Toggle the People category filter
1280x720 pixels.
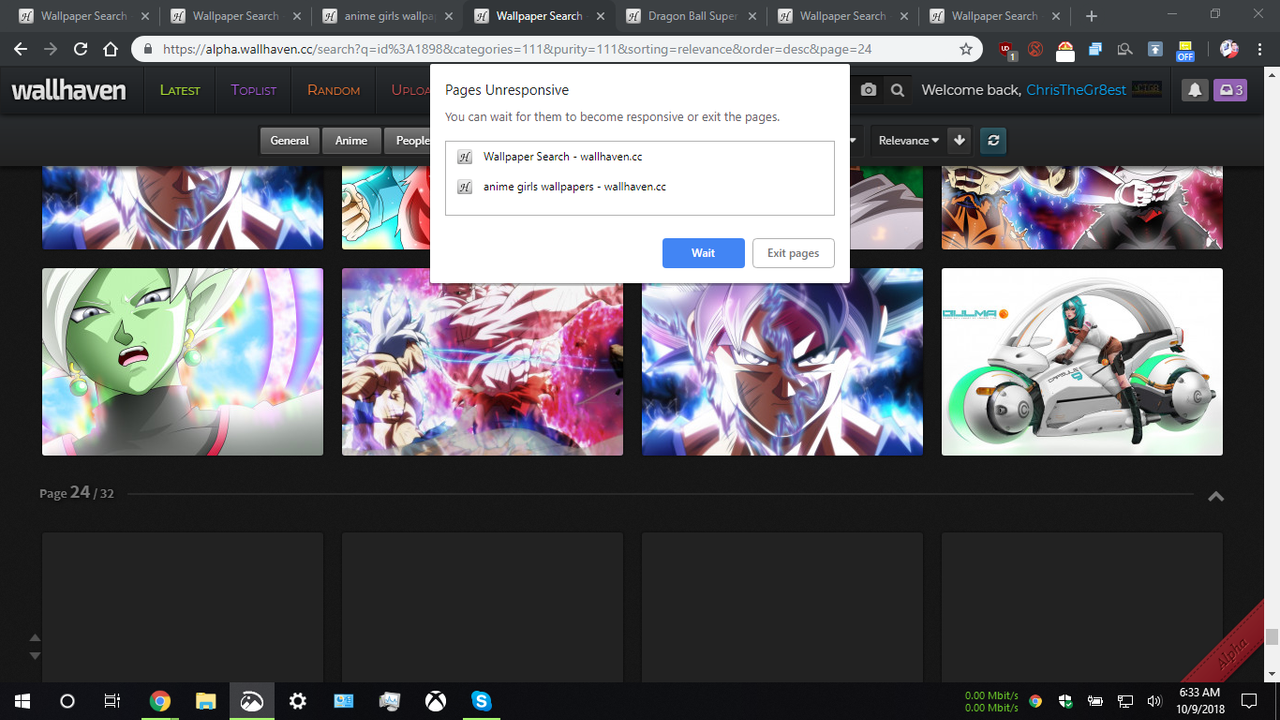[x=409, y=140]
